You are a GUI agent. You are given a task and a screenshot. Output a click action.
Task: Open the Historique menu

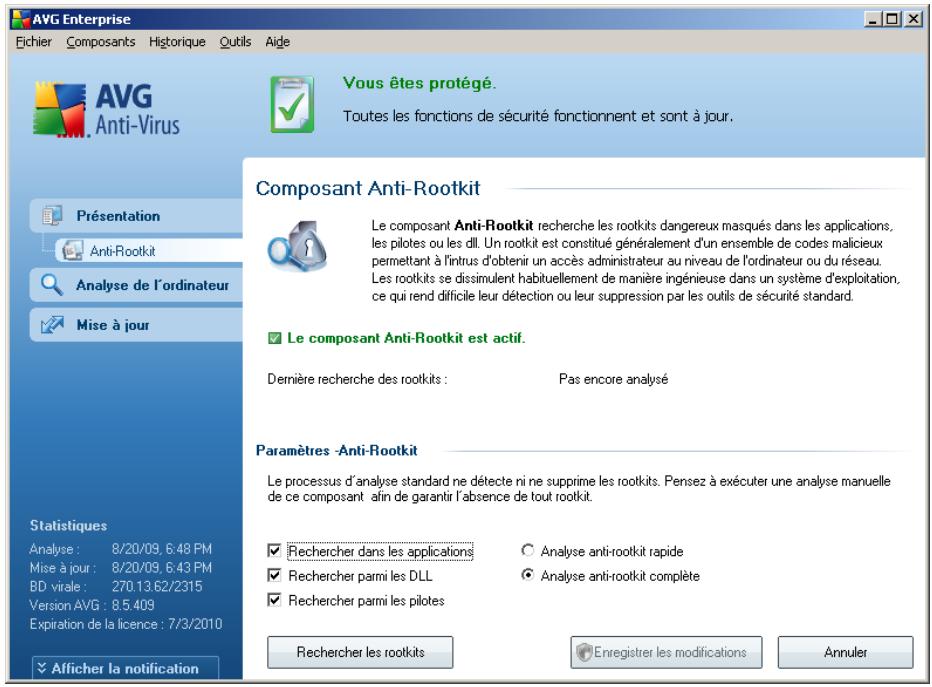pyautogui.click(x=177, y=42)
